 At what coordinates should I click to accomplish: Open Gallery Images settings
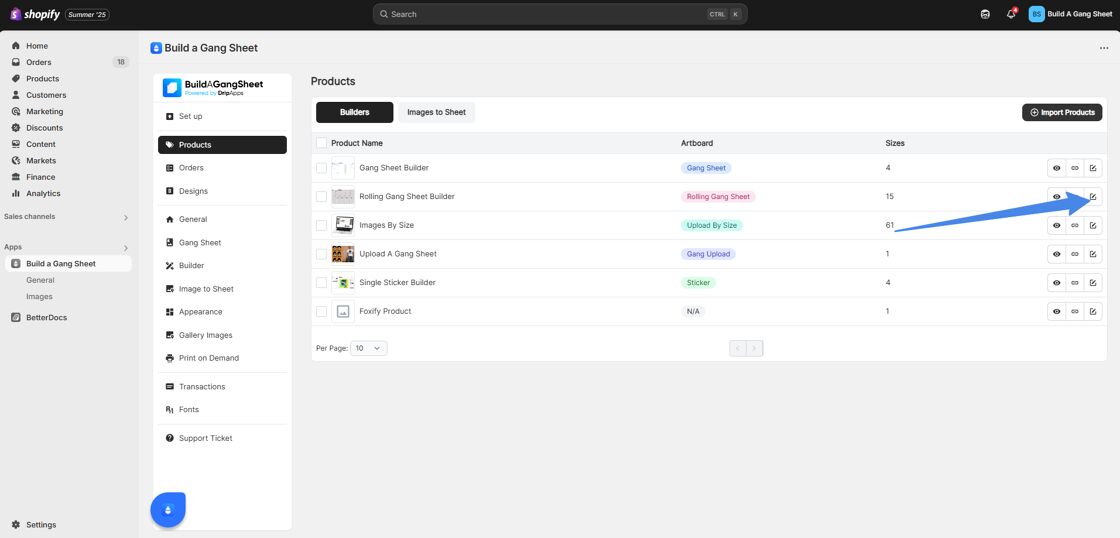coord(222,335)
